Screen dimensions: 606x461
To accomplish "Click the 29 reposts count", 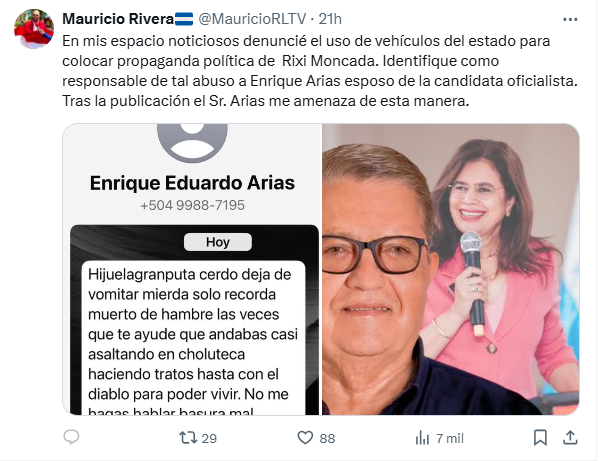I will [209, 439].
